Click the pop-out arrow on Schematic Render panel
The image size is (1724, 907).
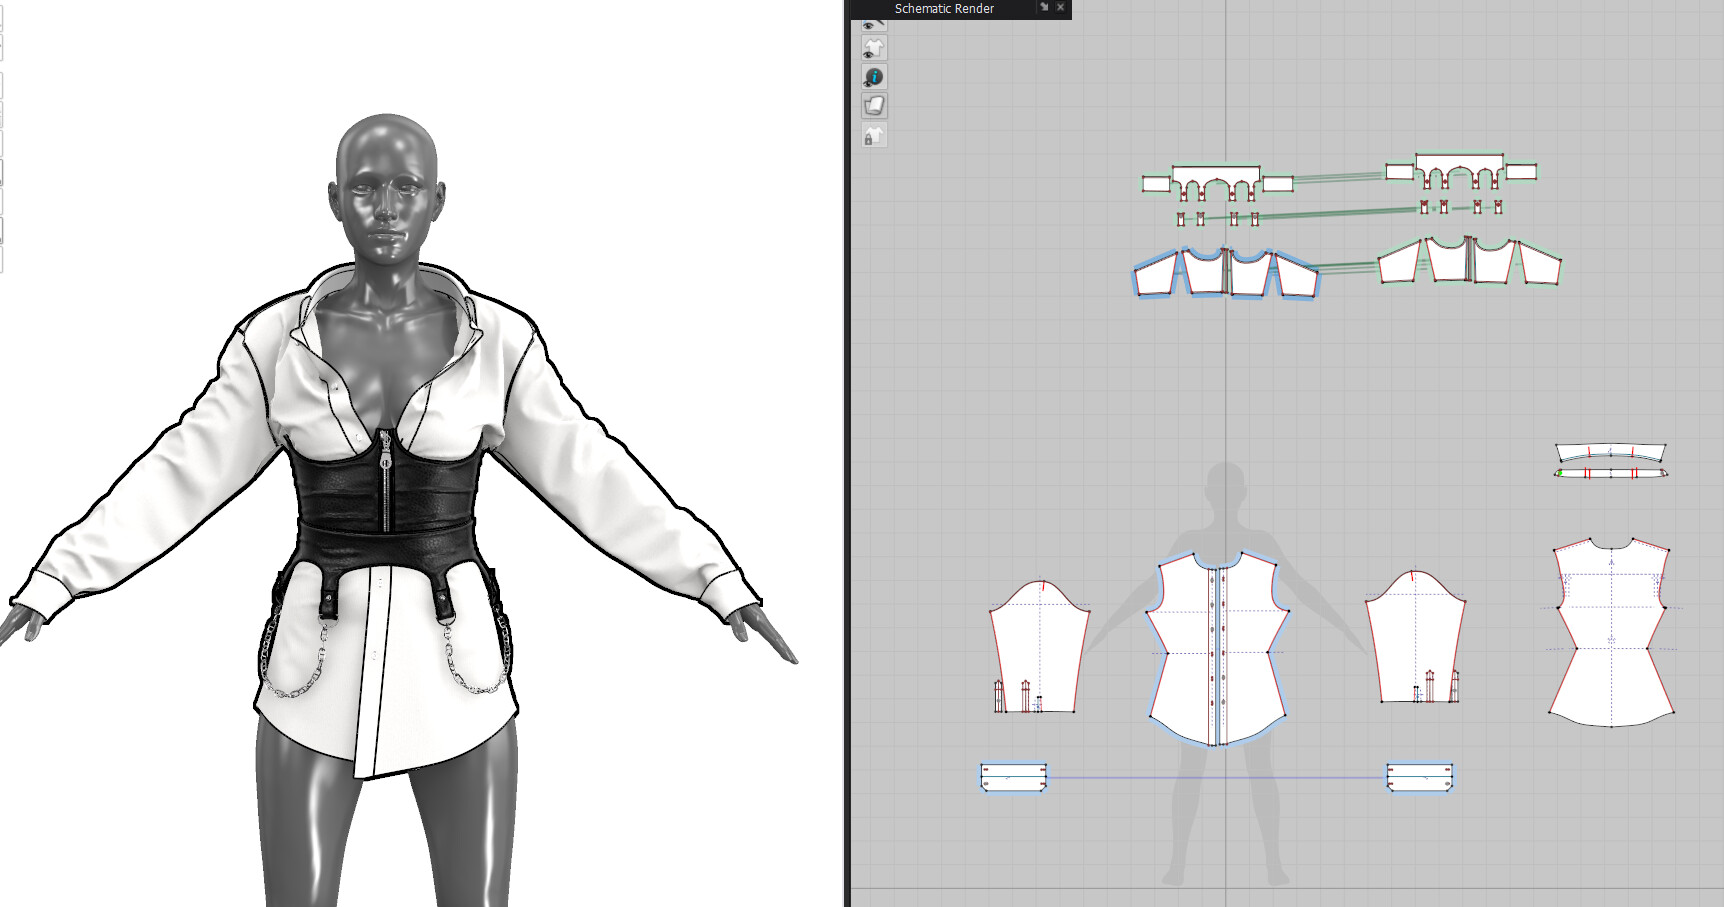(x=1044, y=8)
